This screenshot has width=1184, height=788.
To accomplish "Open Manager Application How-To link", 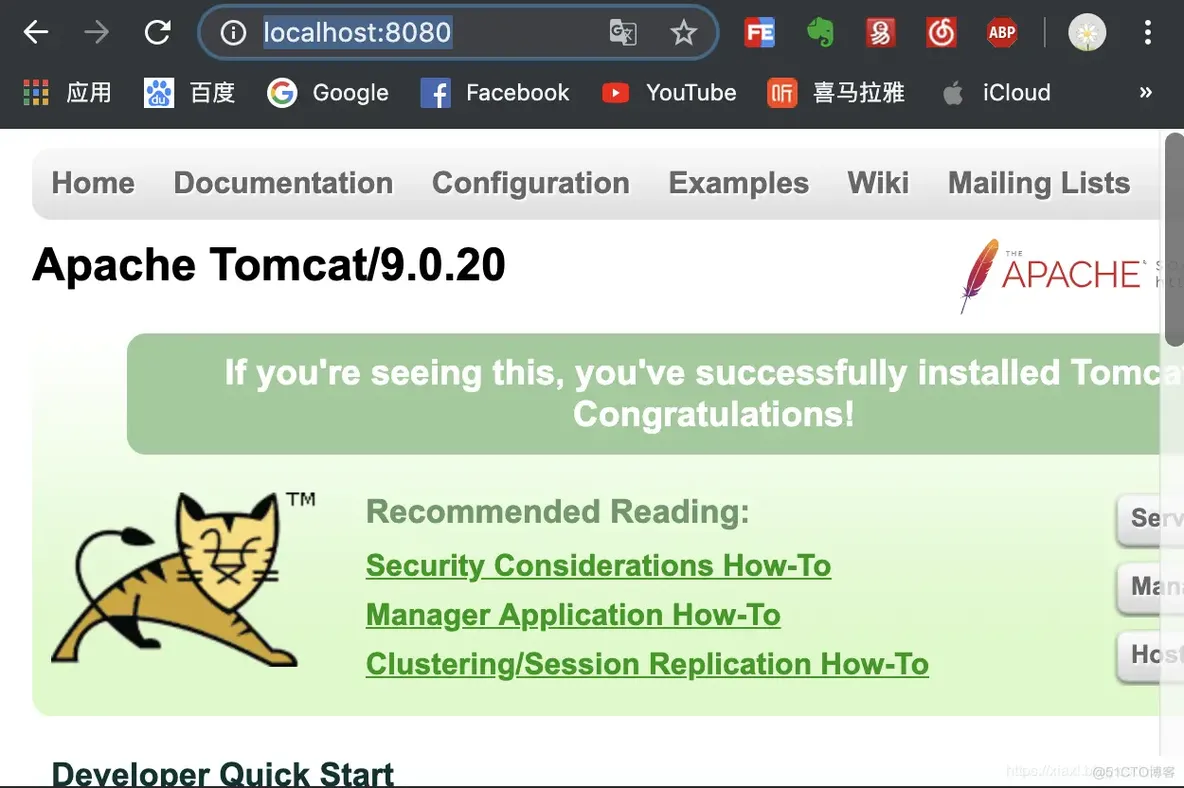I will click(573, 615).
